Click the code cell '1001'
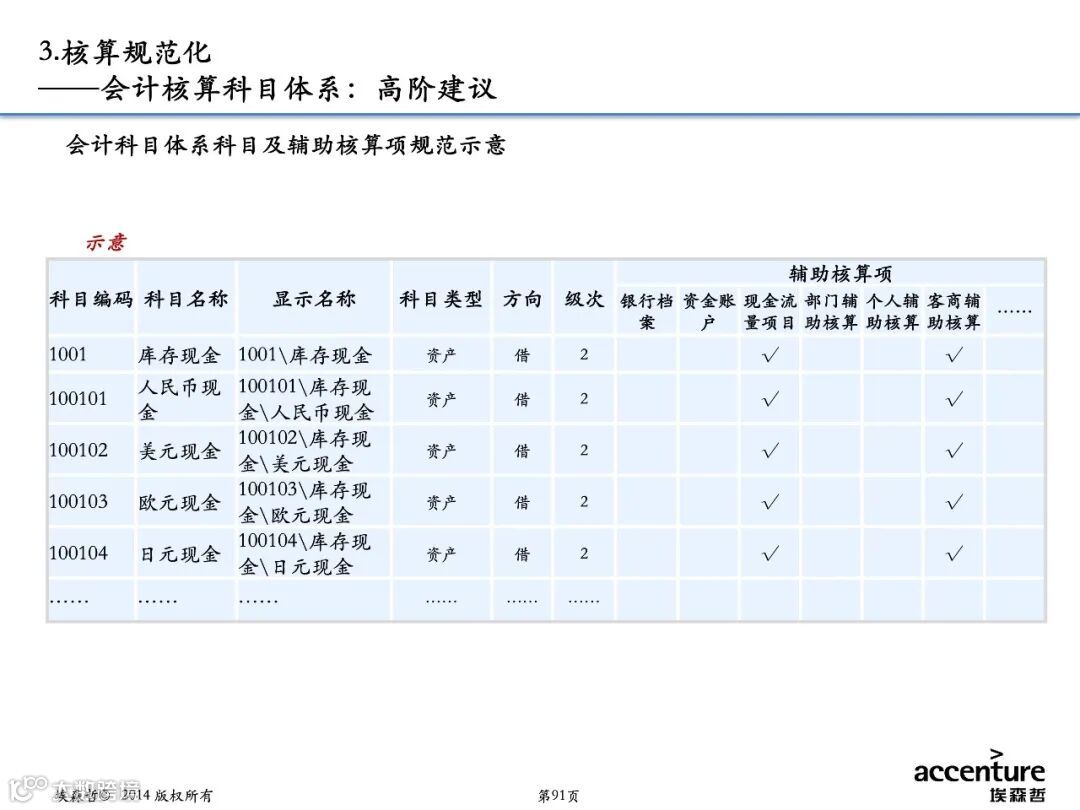This screenshot has width=1080, height=810. (68, 355)
